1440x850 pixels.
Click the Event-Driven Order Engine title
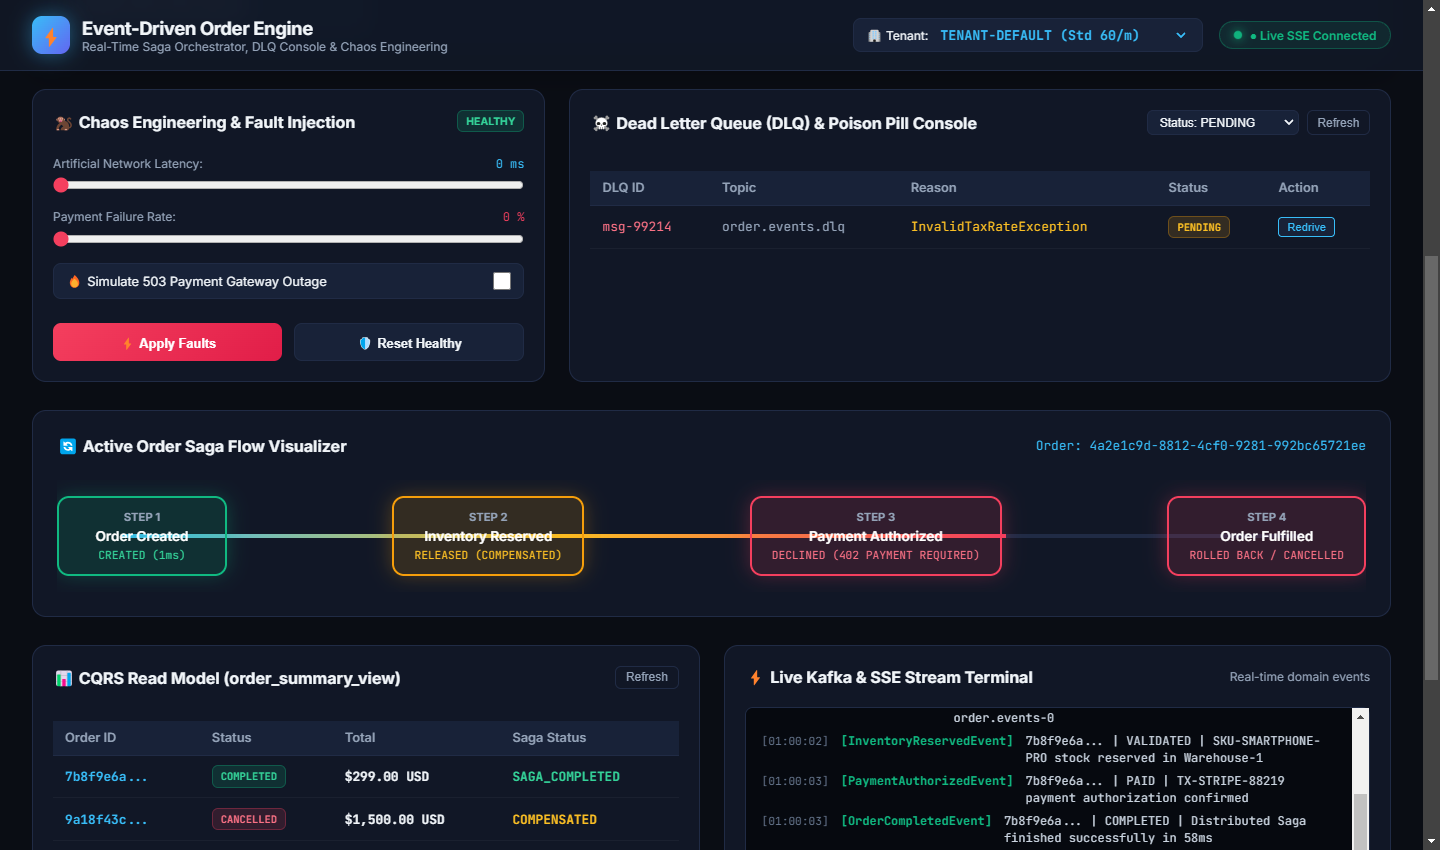click(x=197, y=28)
